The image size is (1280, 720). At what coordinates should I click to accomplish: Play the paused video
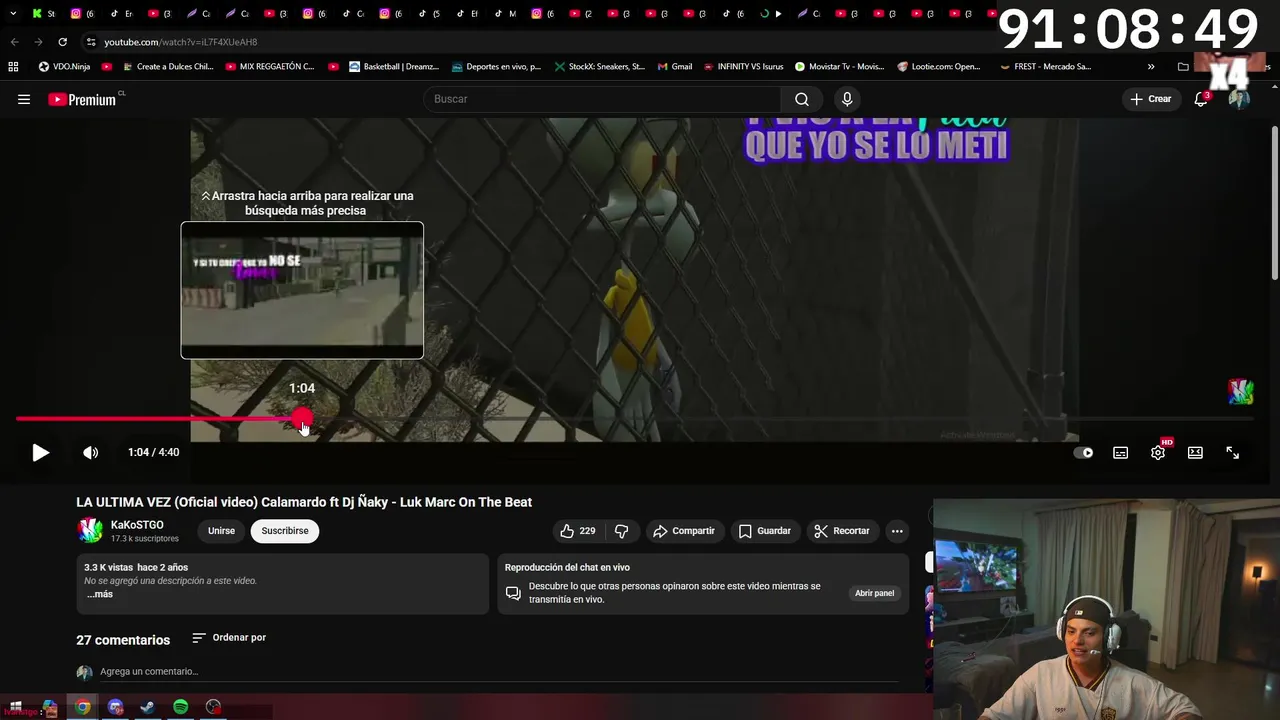tap(40, 453)
